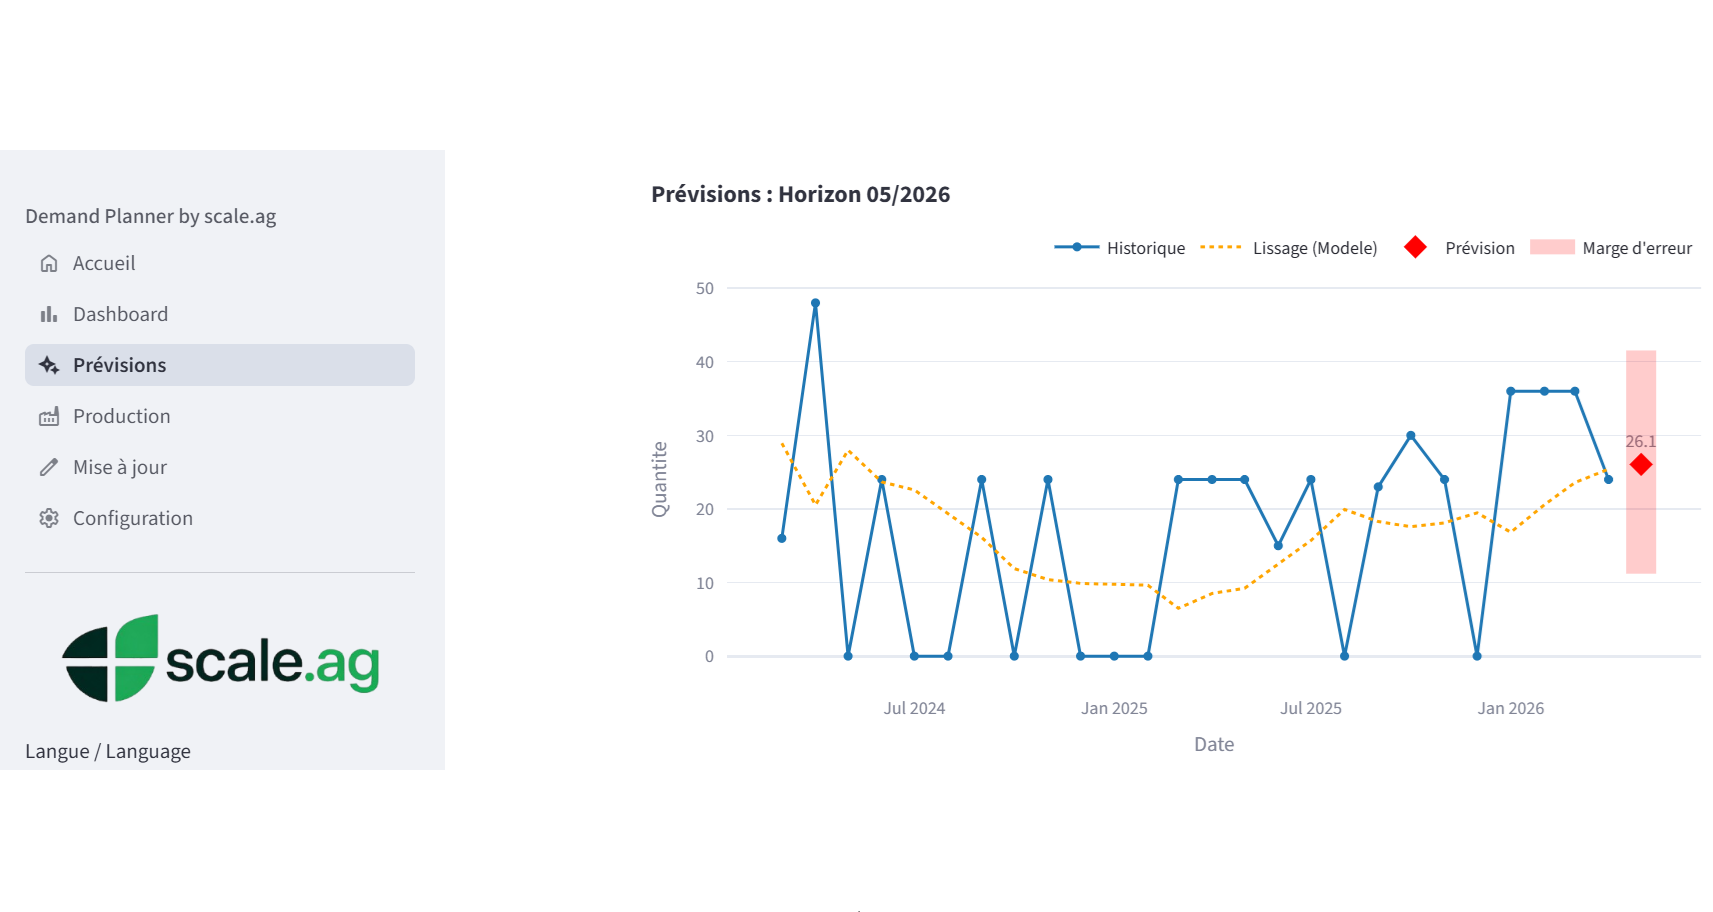Open the Accueil page
The image size is (1713, 912).
point(220,263)
